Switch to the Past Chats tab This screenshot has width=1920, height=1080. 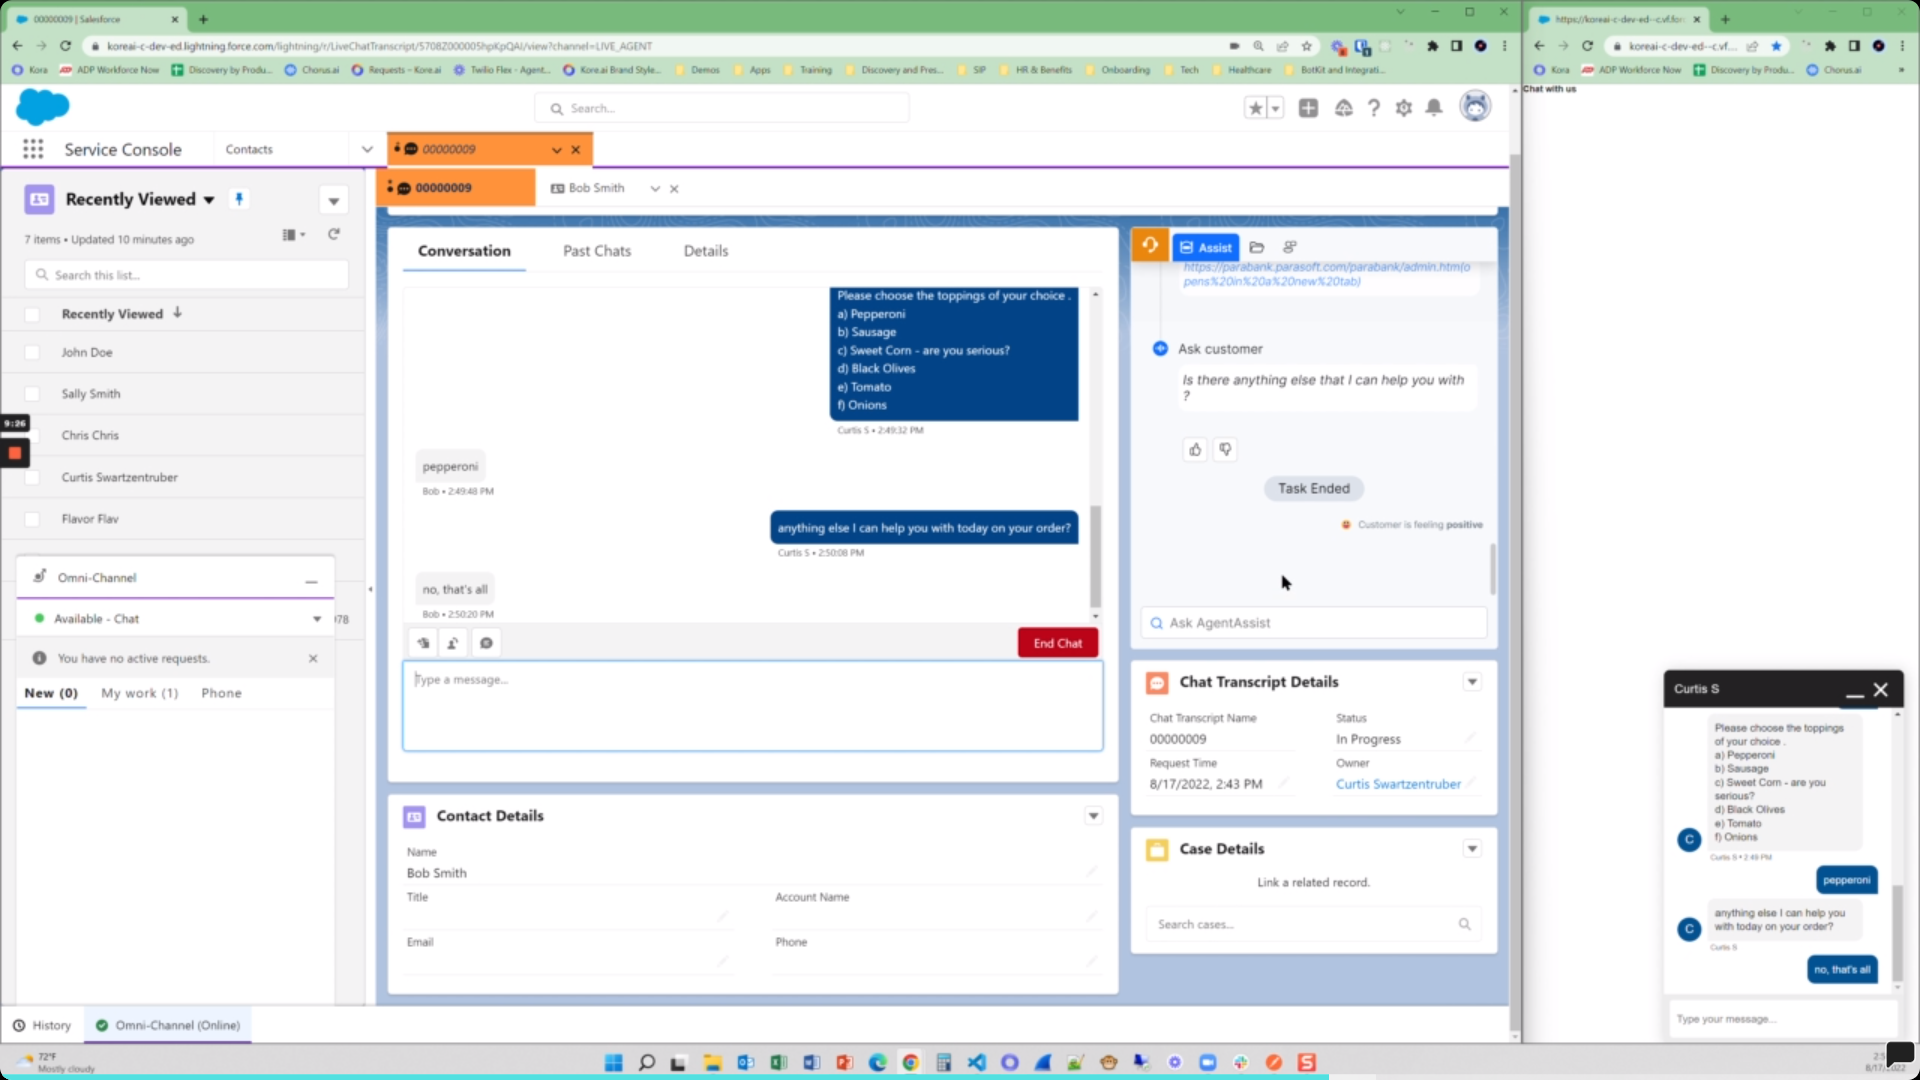click(597, 251)
